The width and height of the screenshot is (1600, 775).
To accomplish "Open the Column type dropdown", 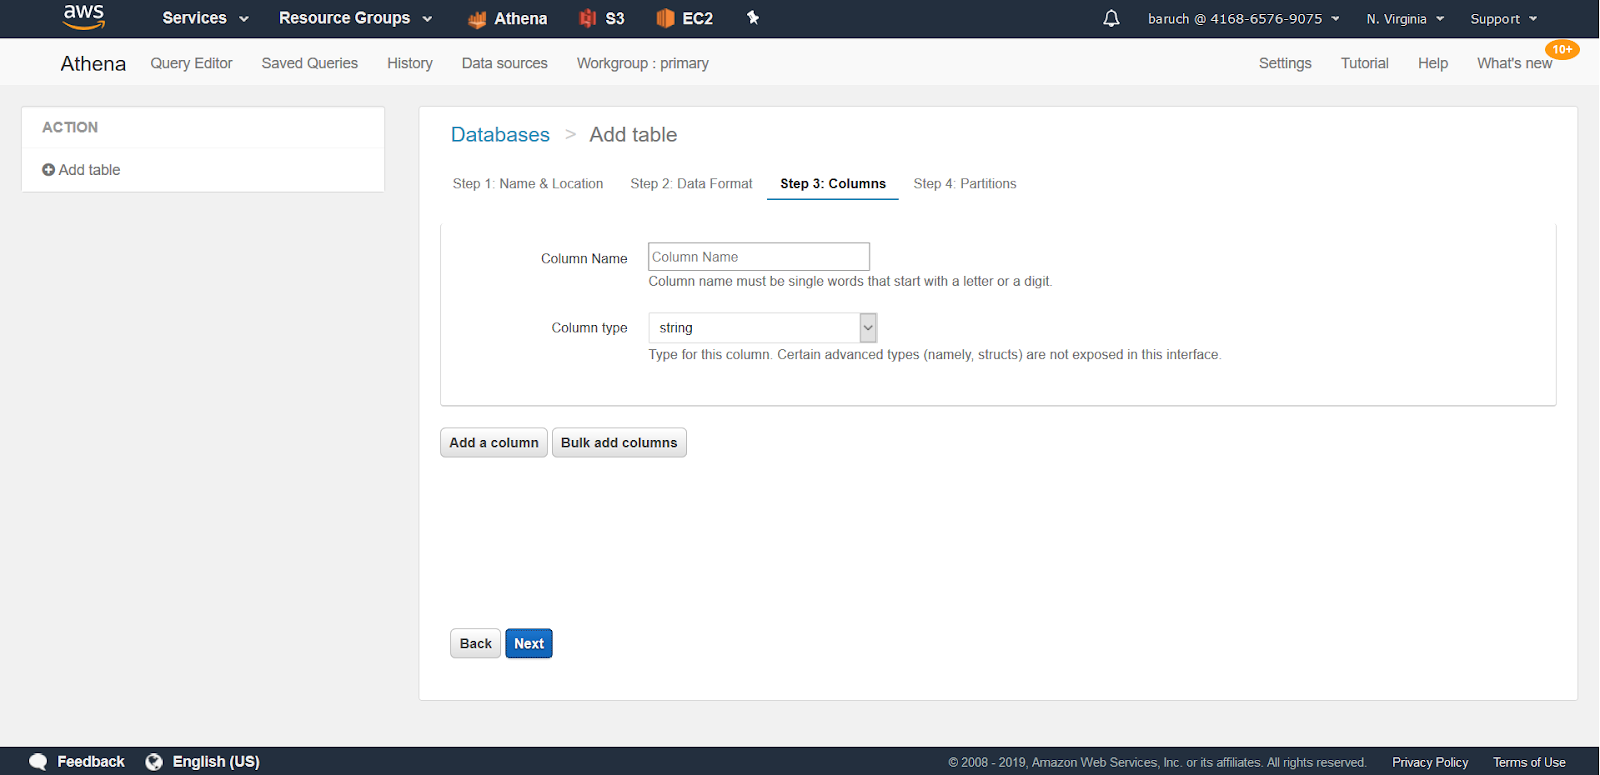I will pyautogui.click(x=763, y=328).
